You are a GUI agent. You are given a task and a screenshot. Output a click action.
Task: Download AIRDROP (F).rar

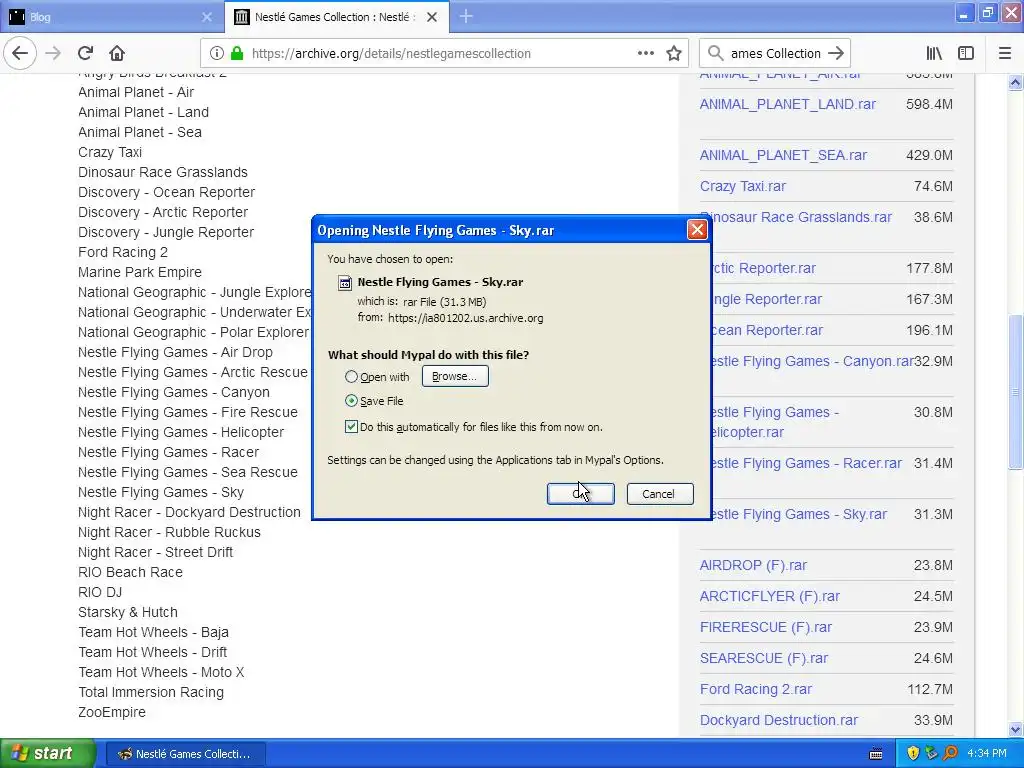[753, 565]
